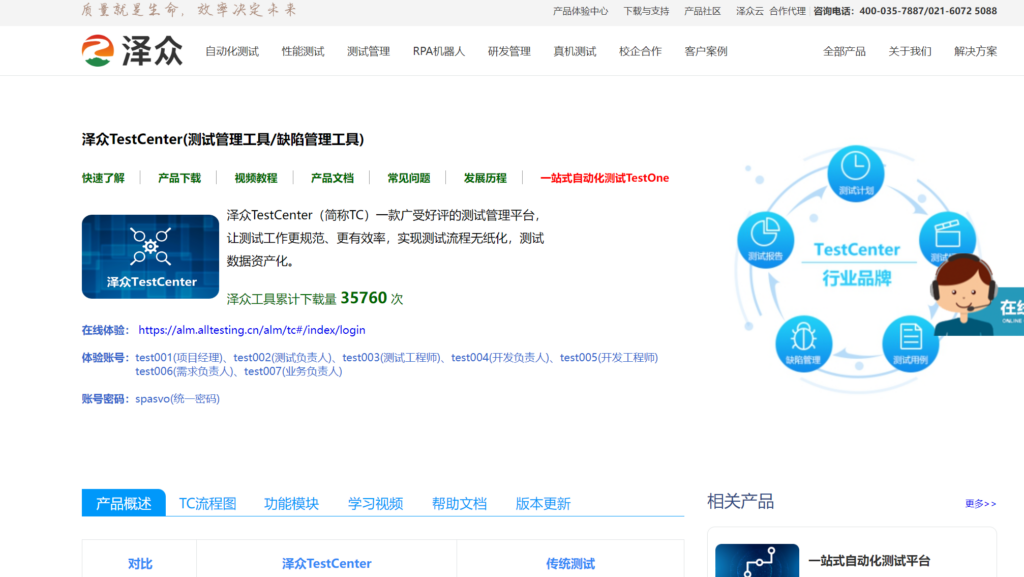Open the 一站式自动化测试平台 related product title

[x=869, y=561]
